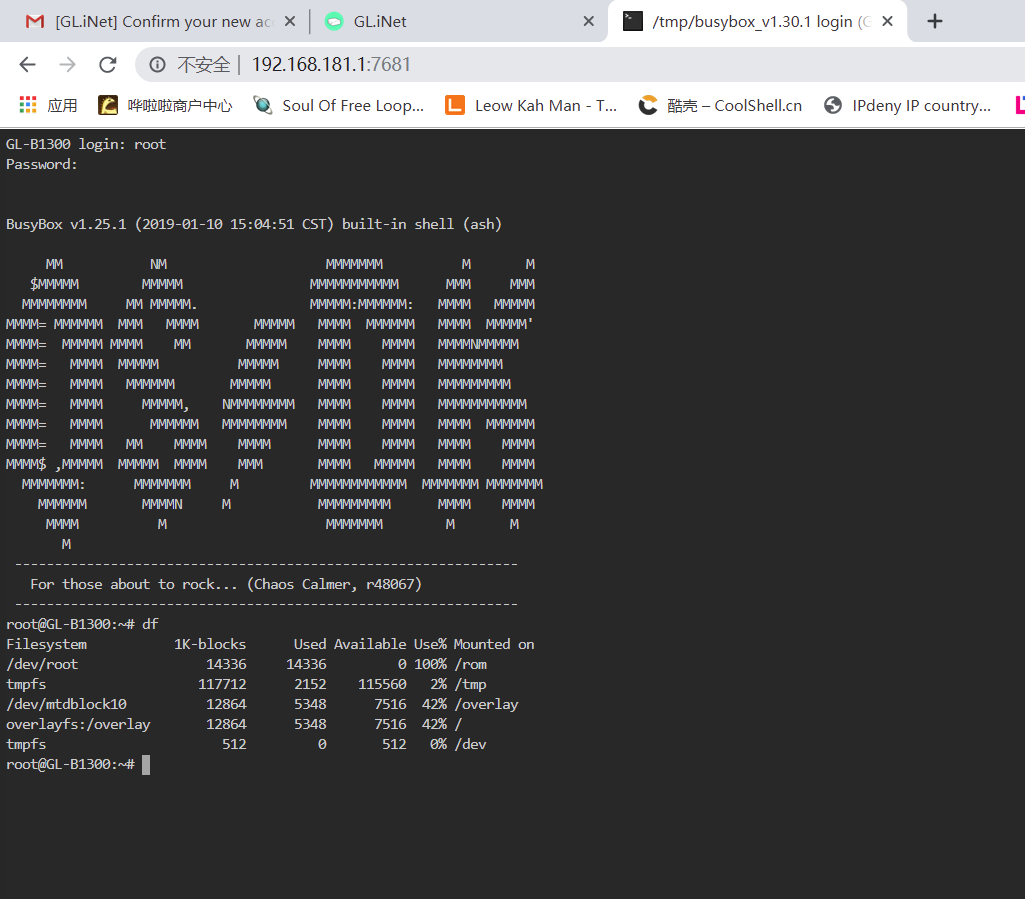
Task: Switch to the Gmail GL.iNet confirmation tab
Action: [160, 21]
